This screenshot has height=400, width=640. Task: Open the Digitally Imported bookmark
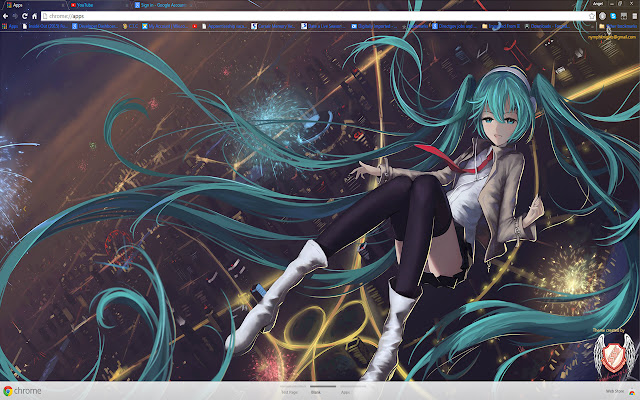pyautogui.click(x=374, y=26)
